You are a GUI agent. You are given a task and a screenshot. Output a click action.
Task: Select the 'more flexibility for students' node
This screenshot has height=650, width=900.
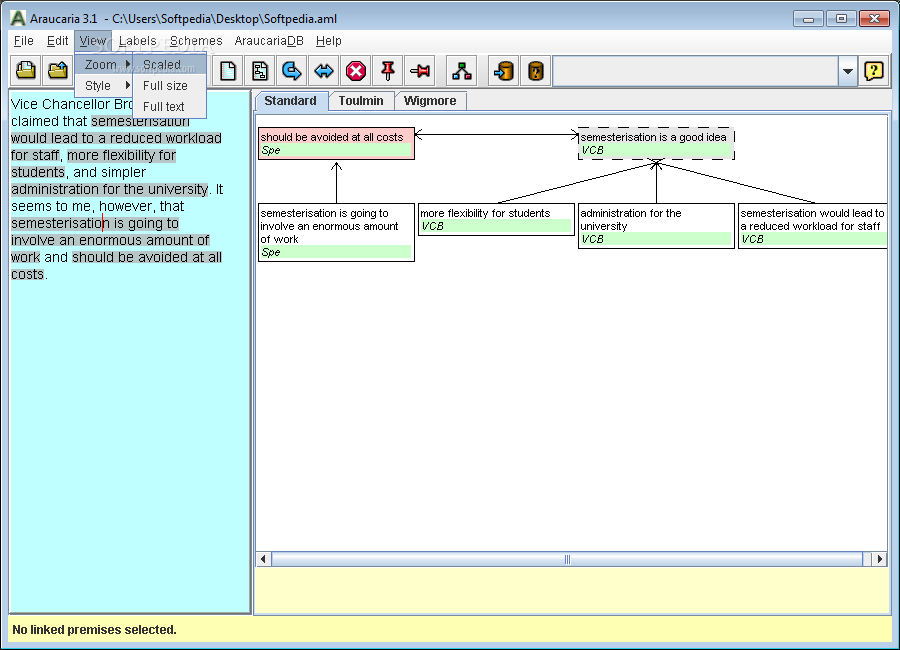coord(496,219)
